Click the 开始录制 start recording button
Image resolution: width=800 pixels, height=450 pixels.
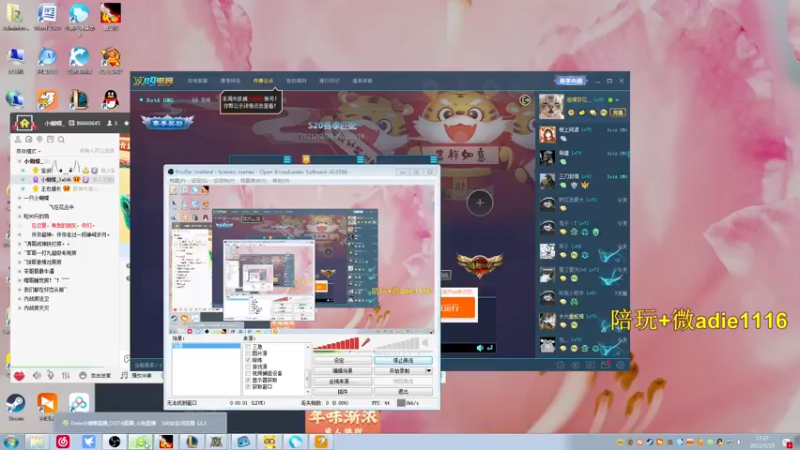(x=399, y=371)
